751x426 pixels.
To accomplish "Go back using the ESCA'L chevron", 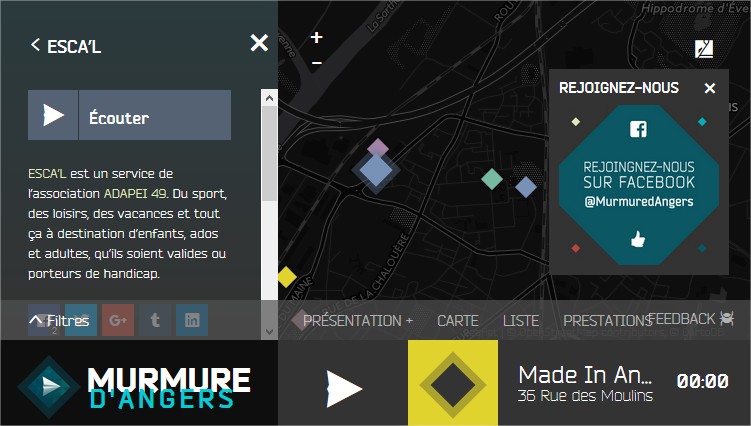I will 35,45.
